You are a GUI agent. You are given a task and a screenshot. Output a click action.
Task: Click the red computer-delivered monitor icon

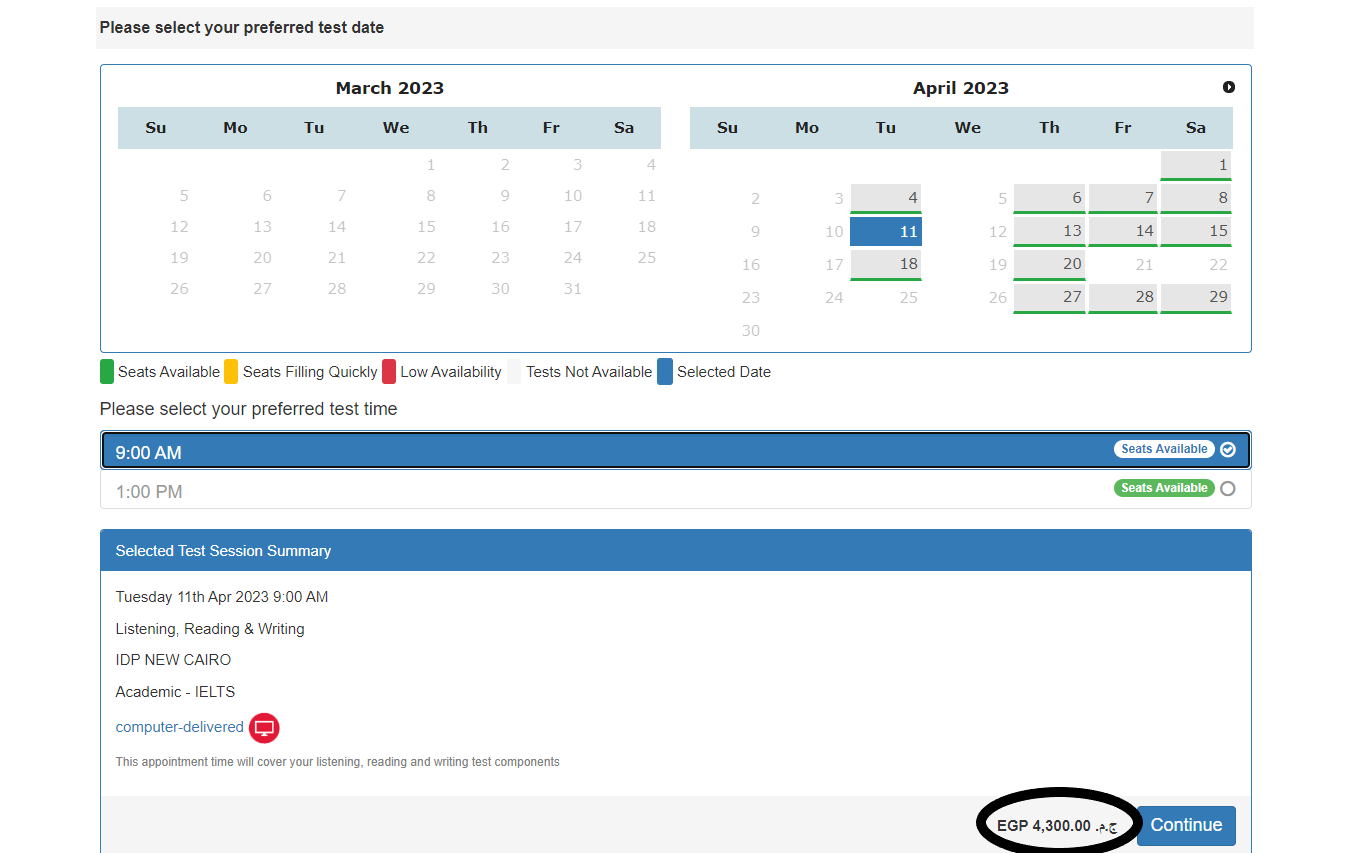tap(264, 727)
